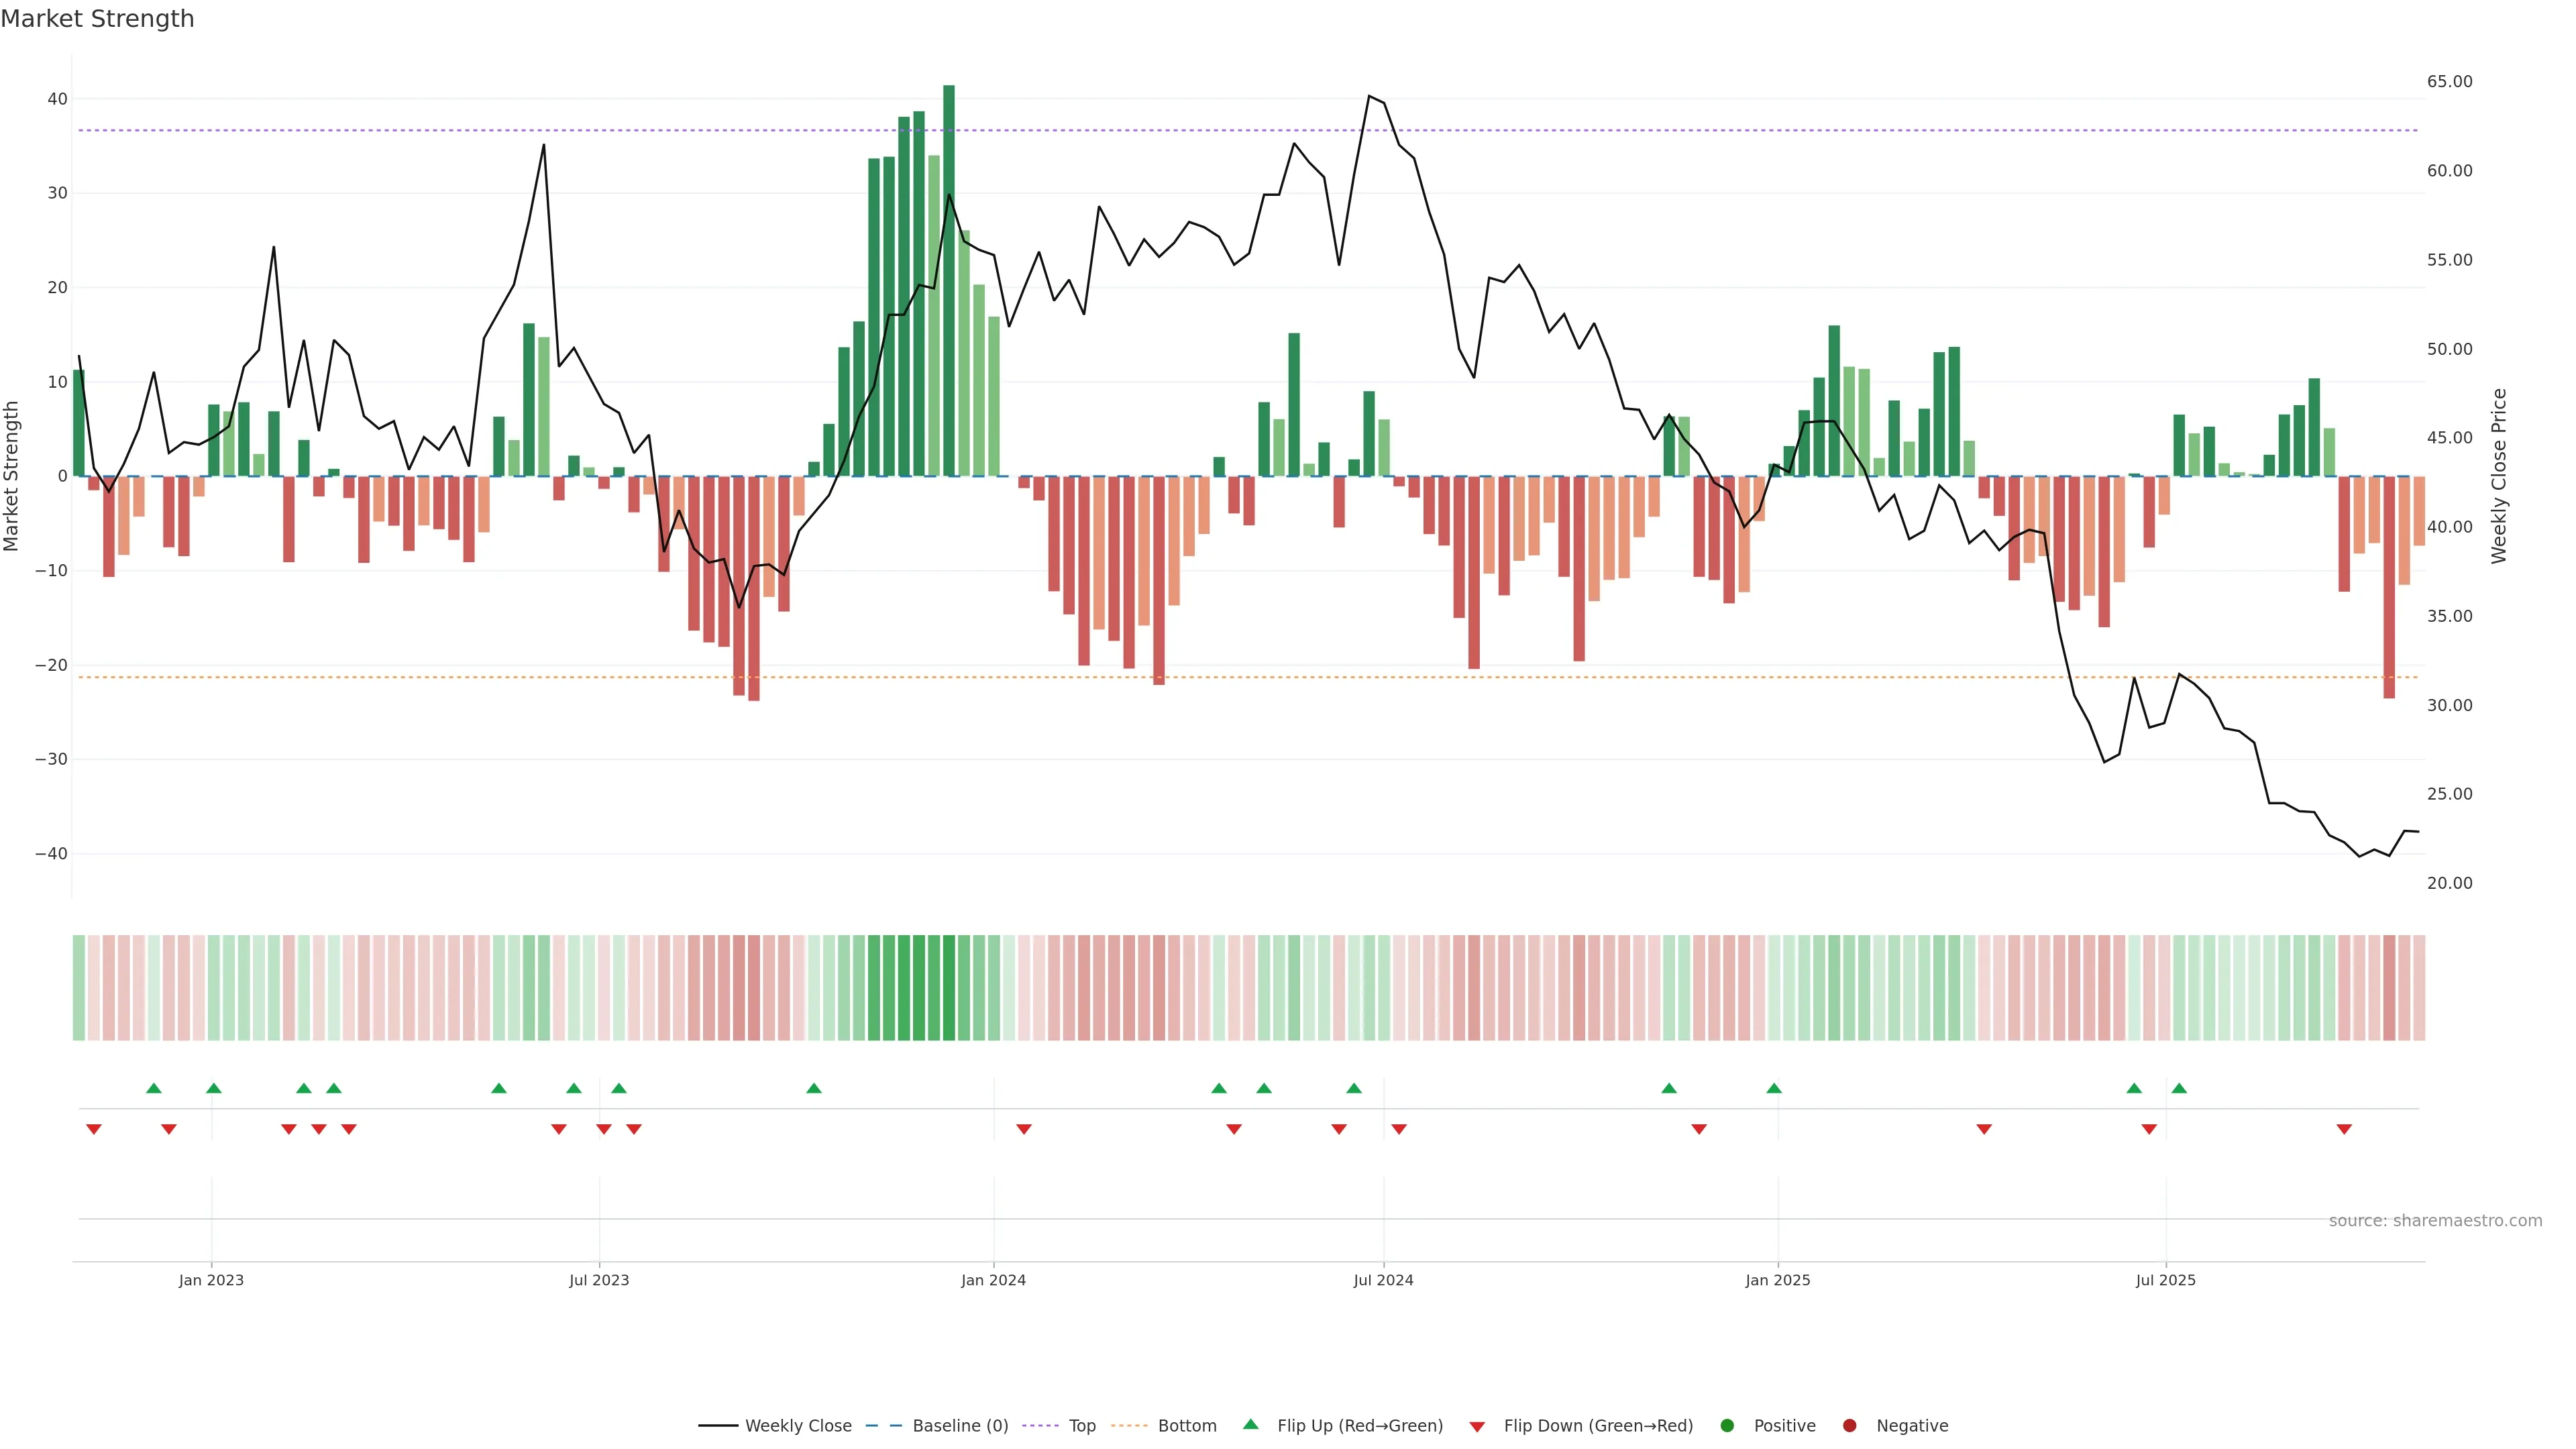Click the green Positive legend circle
This screenshot has width=2576, height=1449.
tap(1727, 1426)
